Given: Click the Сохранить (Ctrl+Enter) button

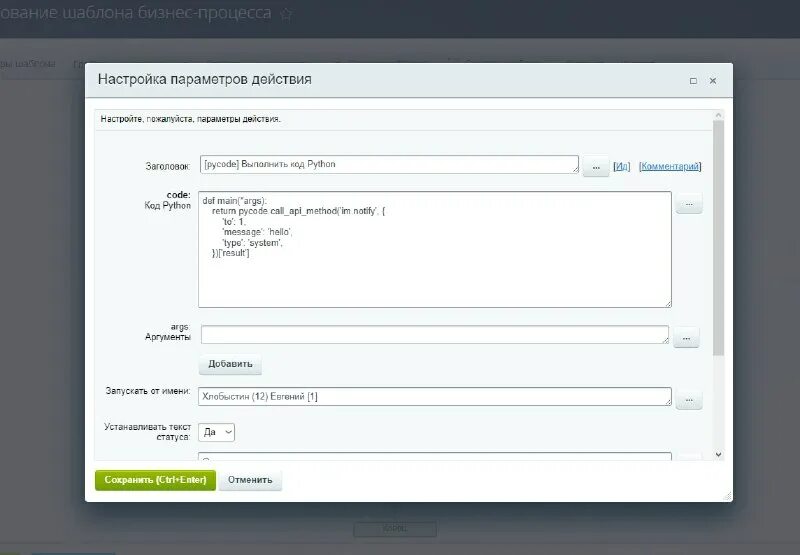Looking at the screenshot, I should [155, 480].
